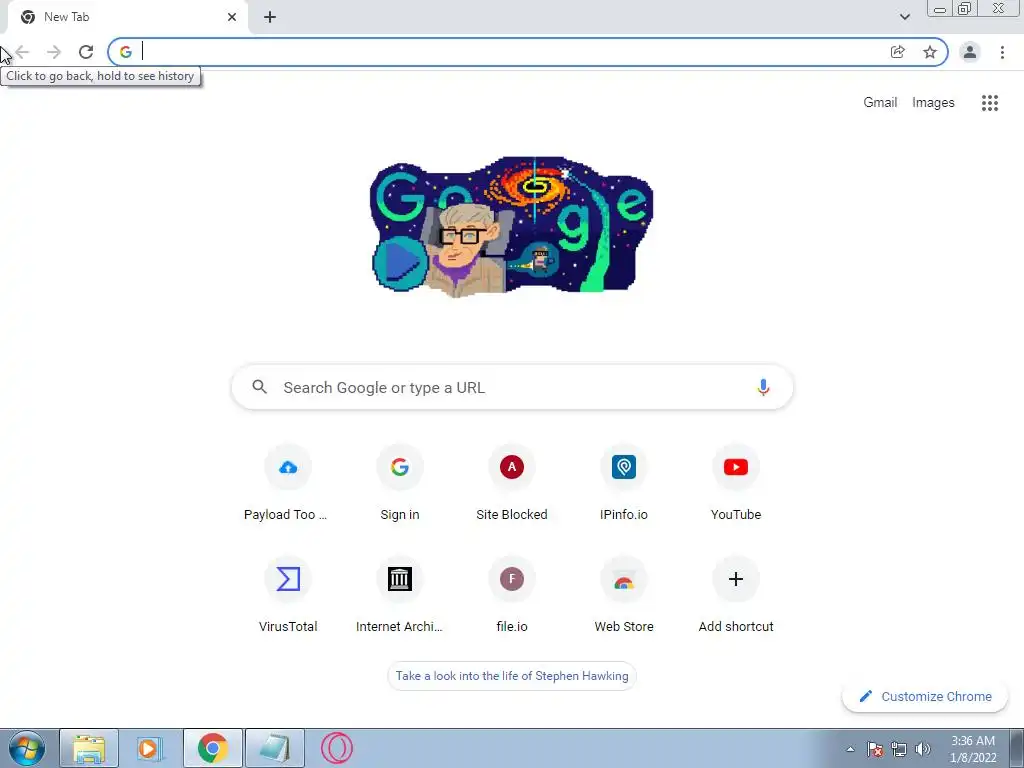Bookmark this tab with the star icon
Viewport: 1024px width, 768px height.
(930, 52)
